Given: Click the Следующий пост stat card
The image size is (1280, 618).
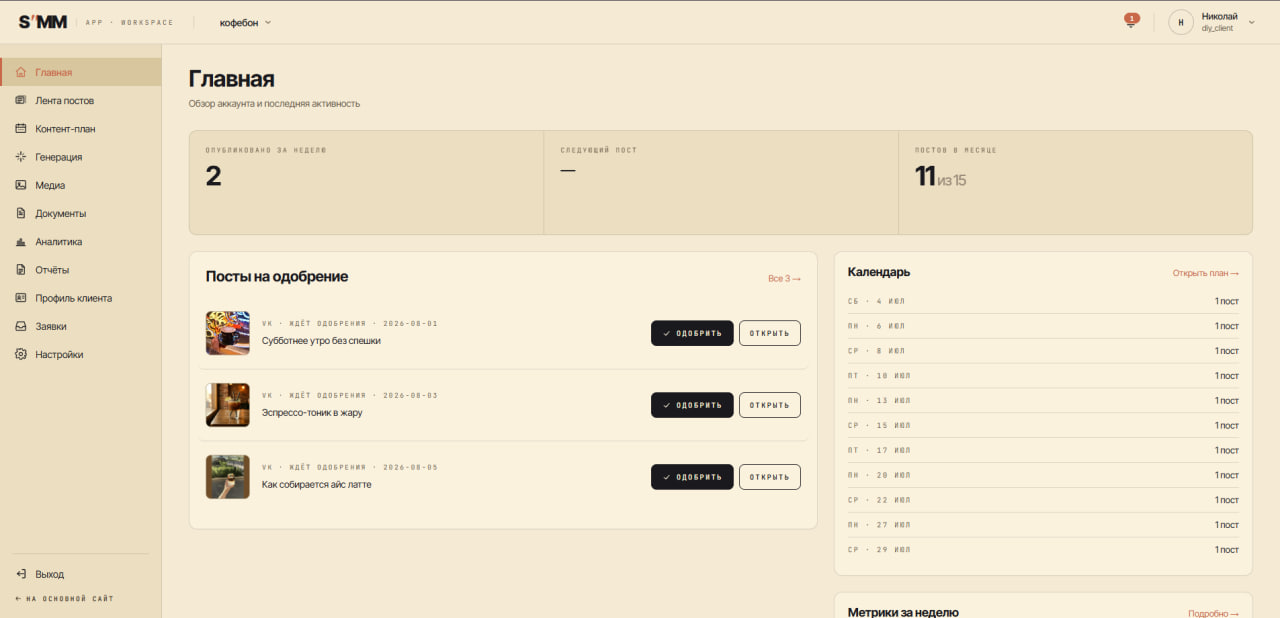Looking at the screenshot, I should [x=721, y=182].
